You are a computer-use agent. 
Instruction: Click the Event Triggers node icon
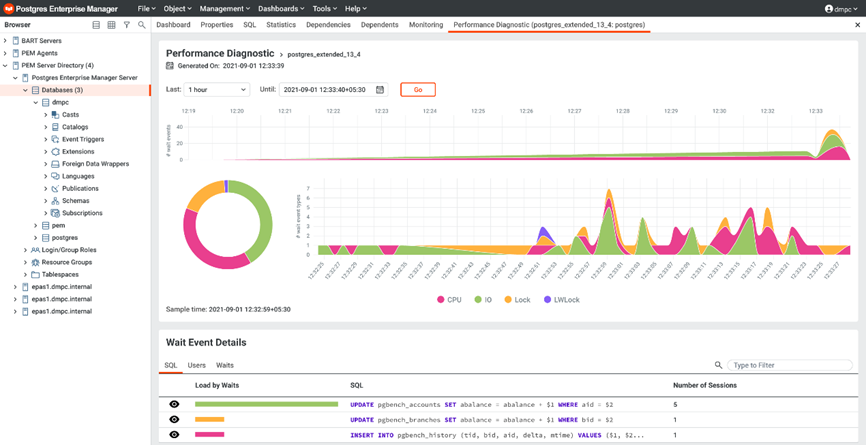(55, 139)
